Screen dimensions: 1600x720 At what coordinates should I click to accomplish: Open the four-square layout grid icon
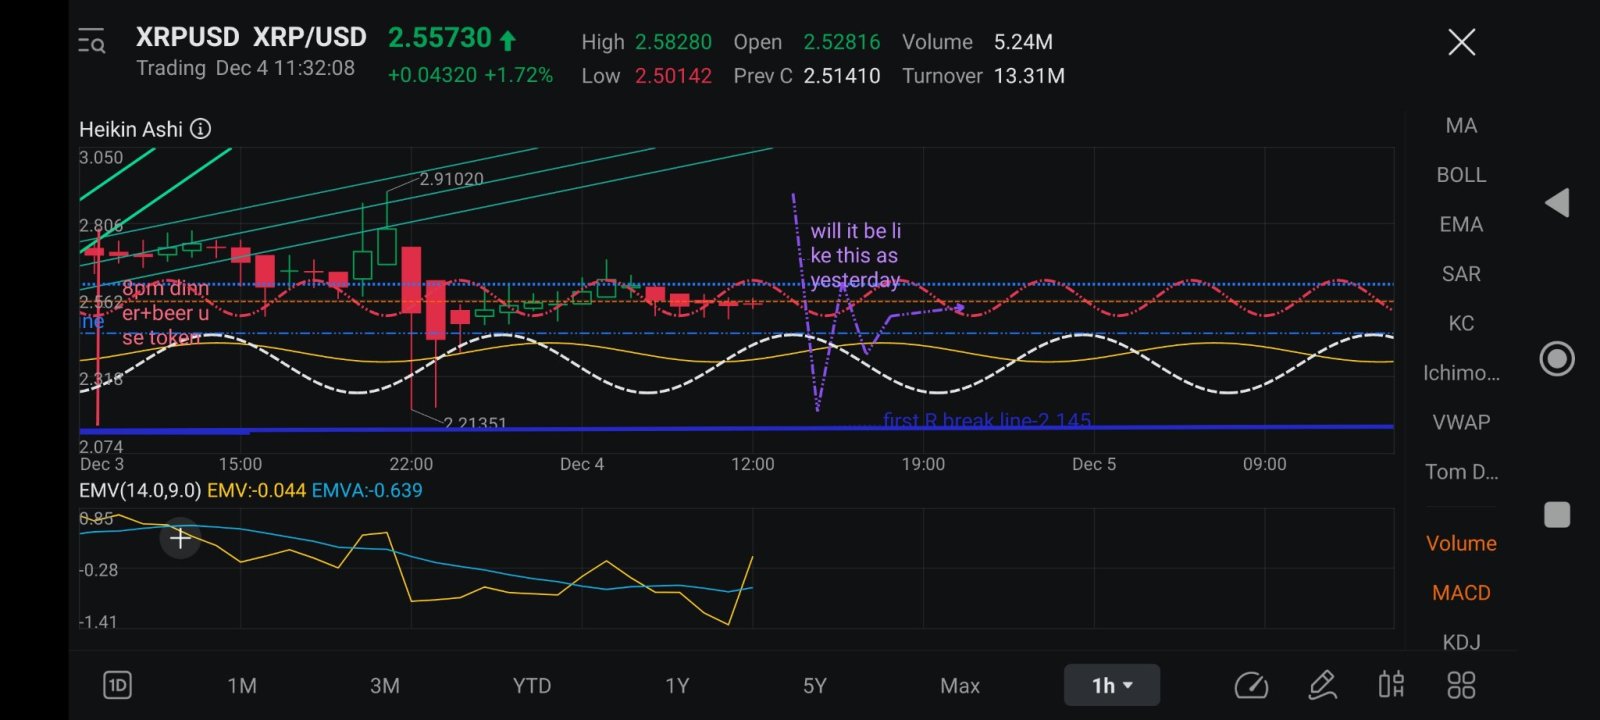click(x=1461, y=685)
